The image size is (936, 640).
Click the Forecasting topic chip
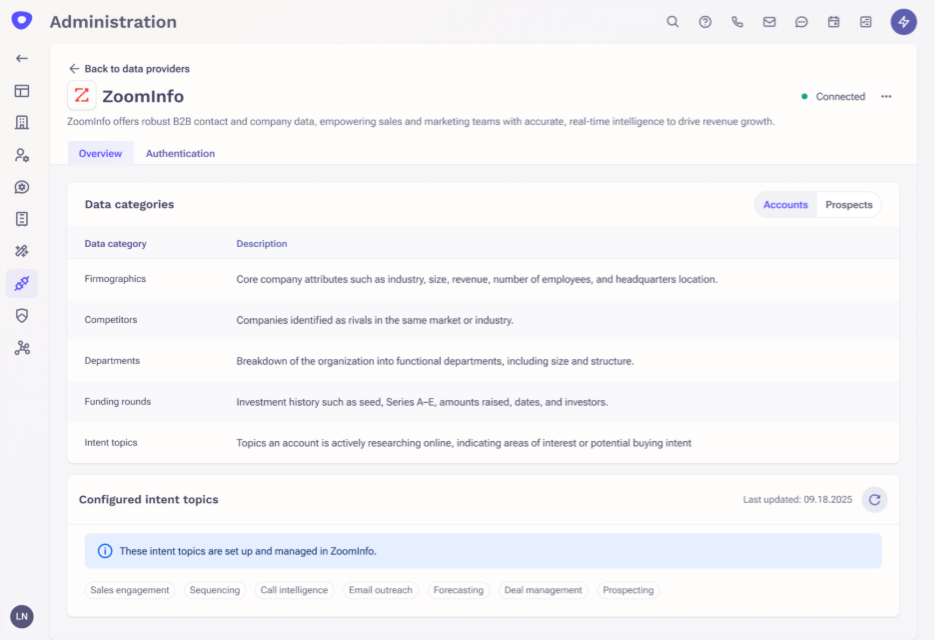(458, 590)
